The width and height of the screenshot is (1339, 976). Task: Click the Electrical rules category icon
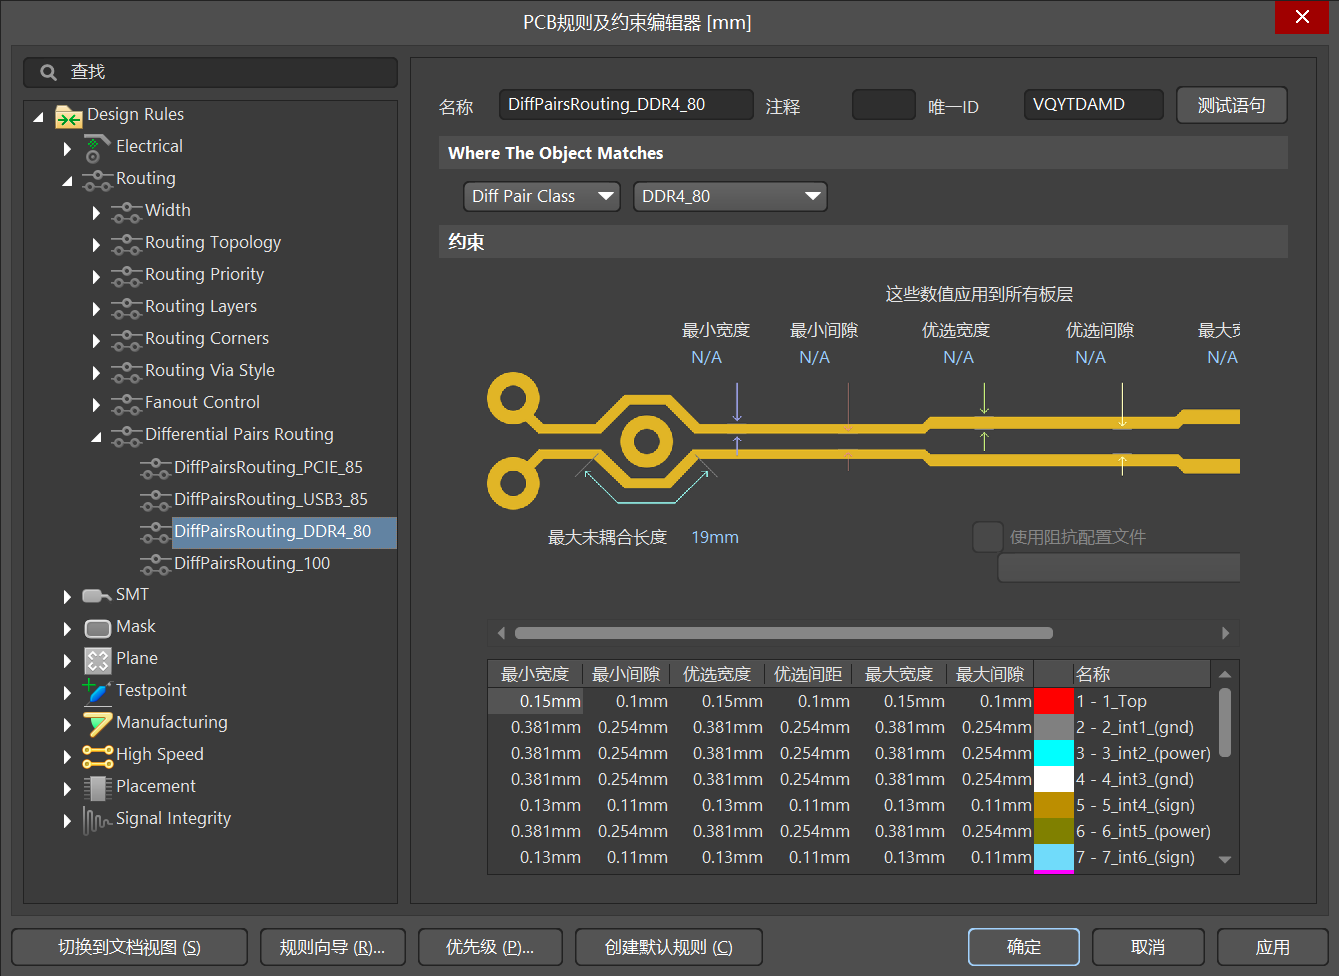pyautogui.click(x=96, y=148)
